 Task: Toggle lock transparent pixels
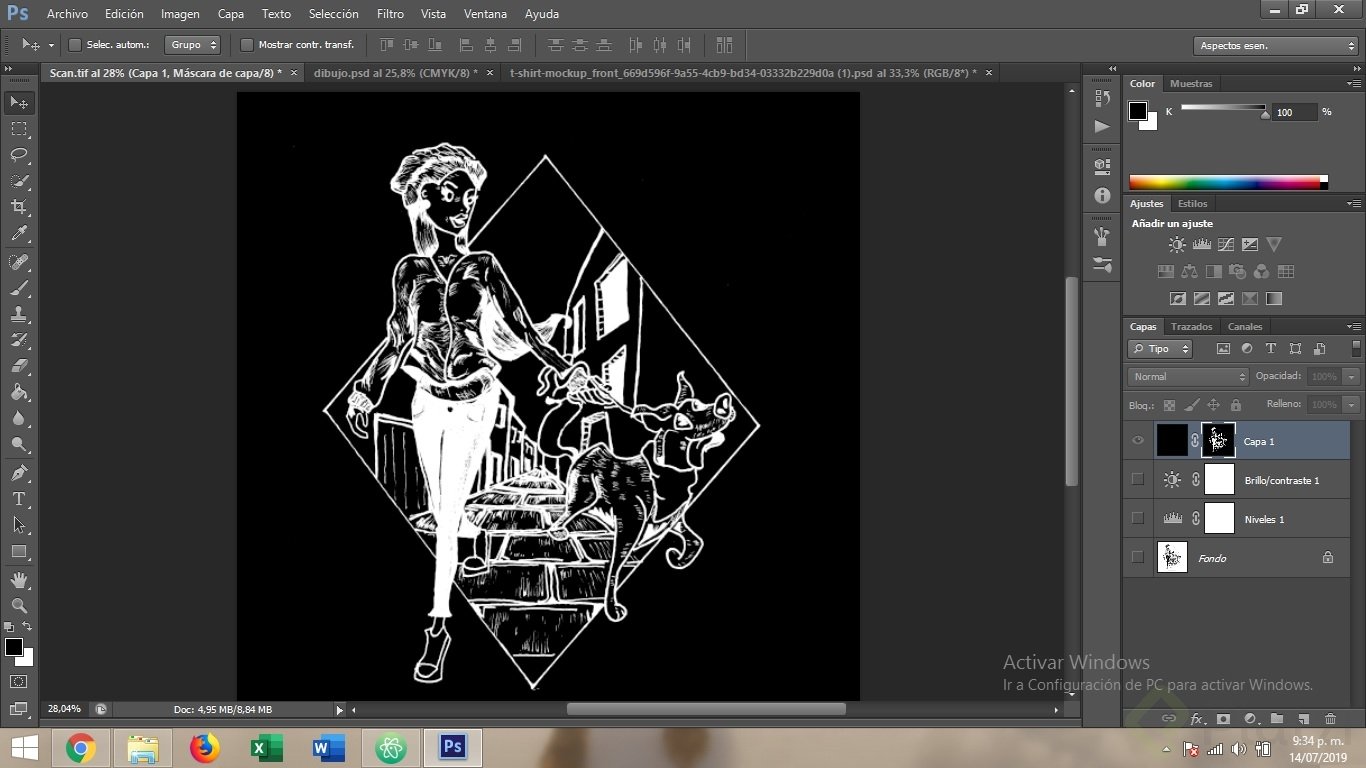coord(1169,405)
